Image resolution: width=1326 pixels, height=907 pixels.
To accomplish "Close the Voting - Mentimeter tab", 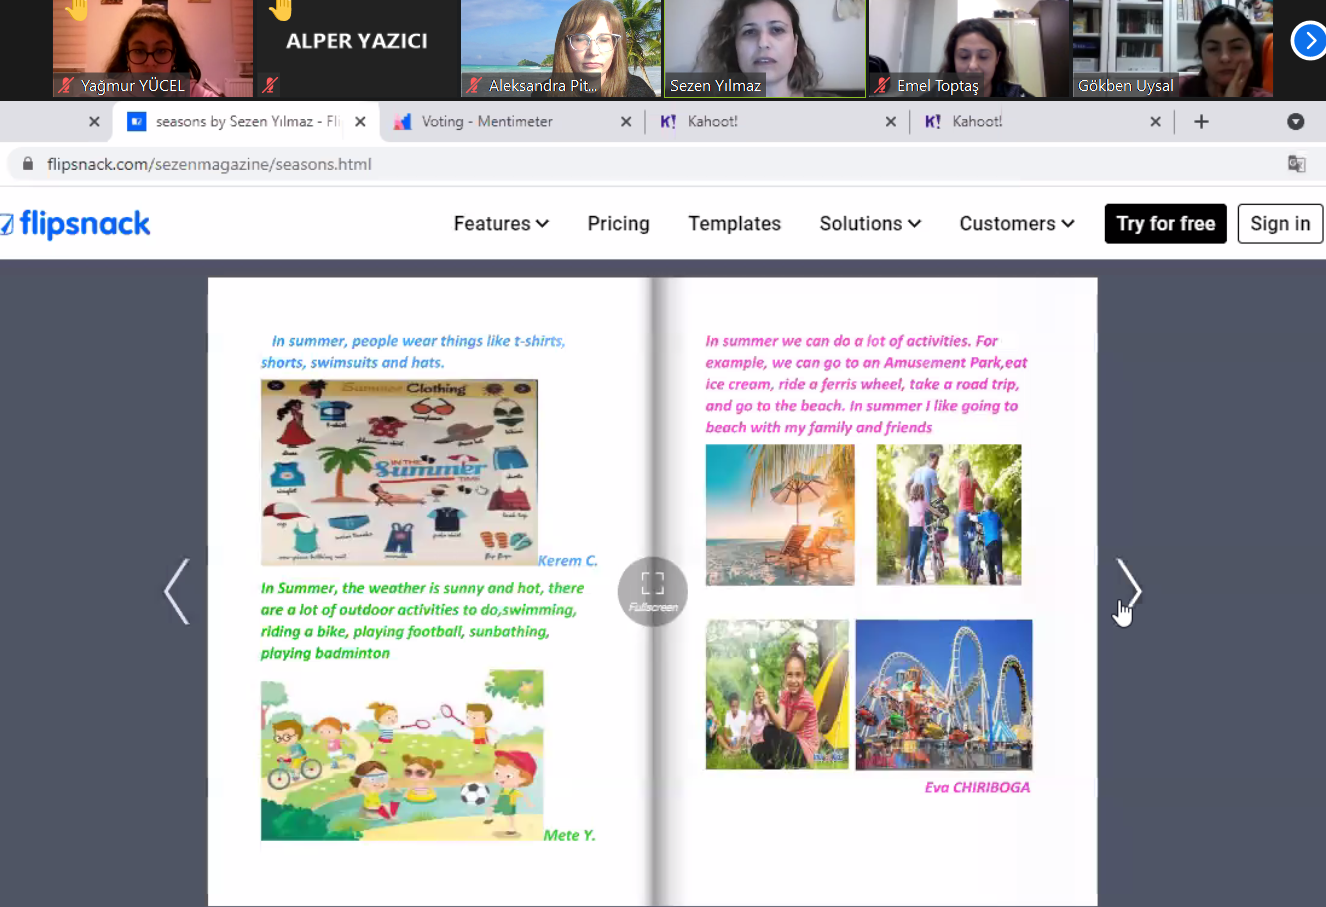I will pos(626,122).
